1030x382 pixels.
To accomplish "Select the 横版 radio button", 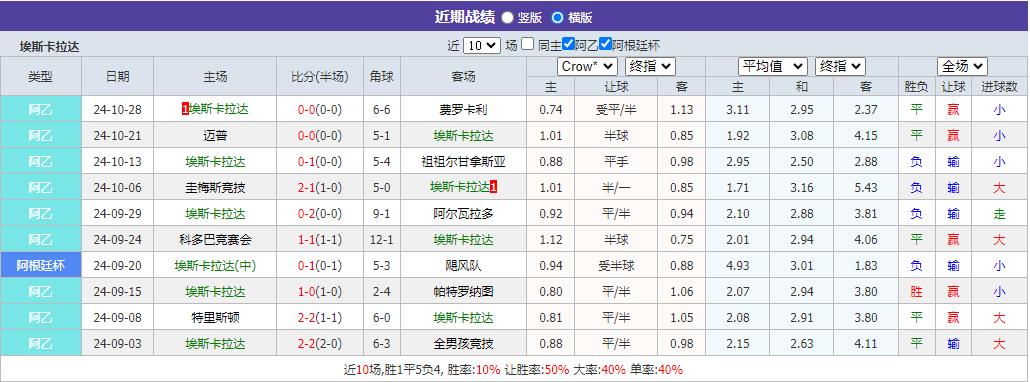I will (557, 18).
